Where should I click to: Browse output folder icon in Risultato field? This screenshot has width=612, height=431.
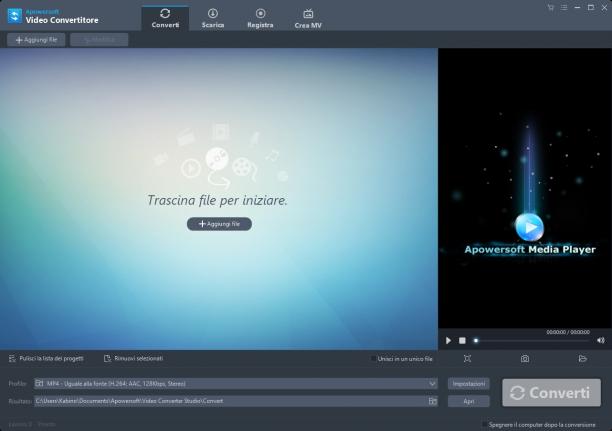tap(432, 401)
